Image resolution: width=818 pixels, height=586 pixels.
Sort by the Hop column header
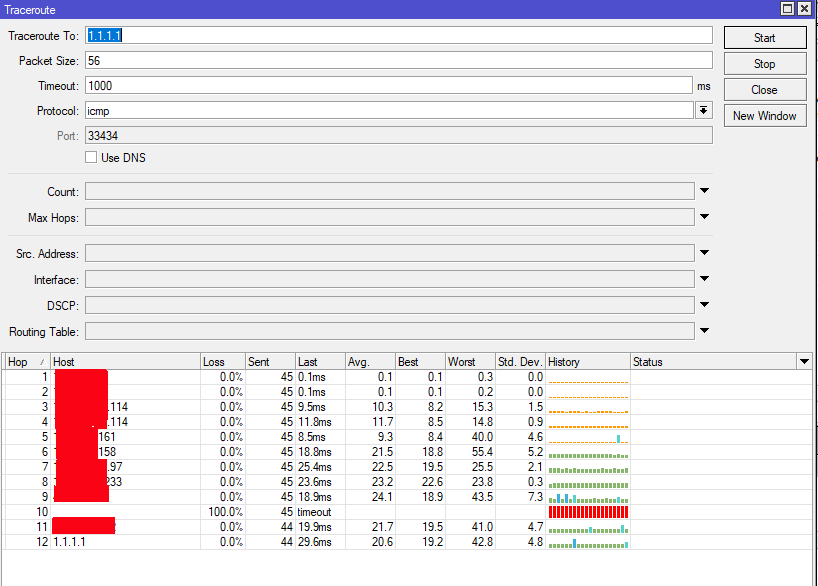tap(27, 362)
